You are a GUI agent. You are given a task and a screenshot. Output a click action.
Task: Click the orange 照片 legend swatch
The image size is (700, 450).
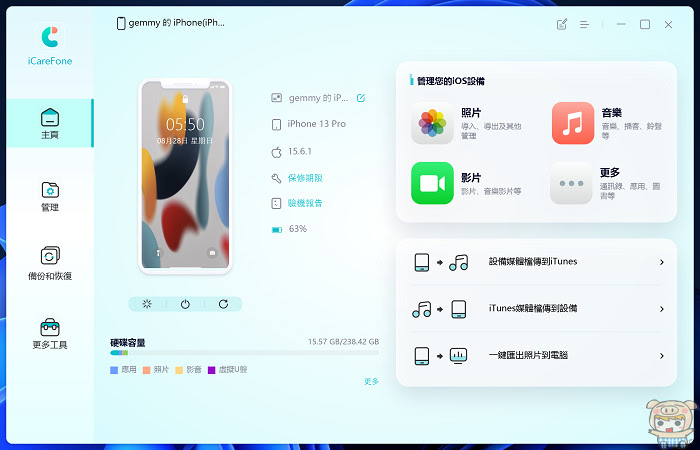tap(146, 370)
